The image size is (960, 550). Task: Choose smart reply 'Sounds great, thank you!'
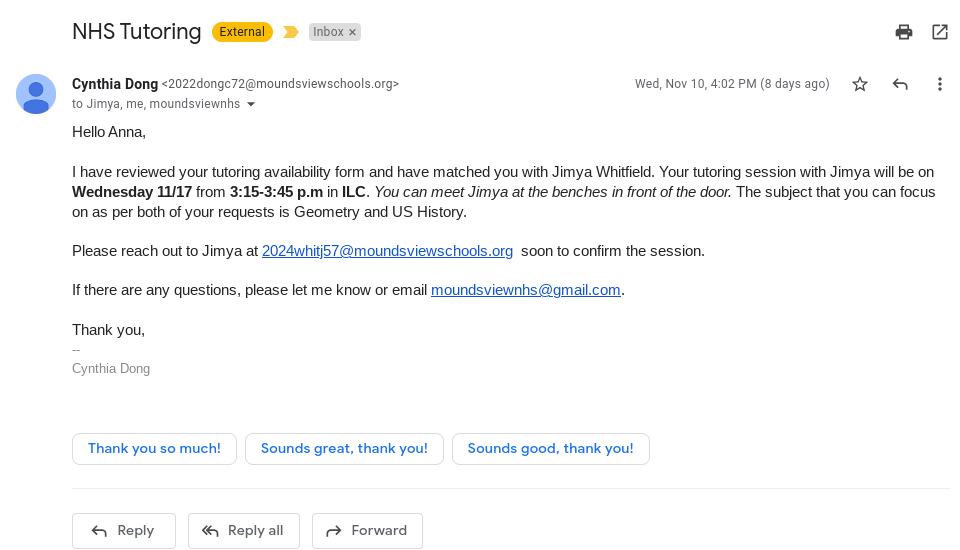344,449
